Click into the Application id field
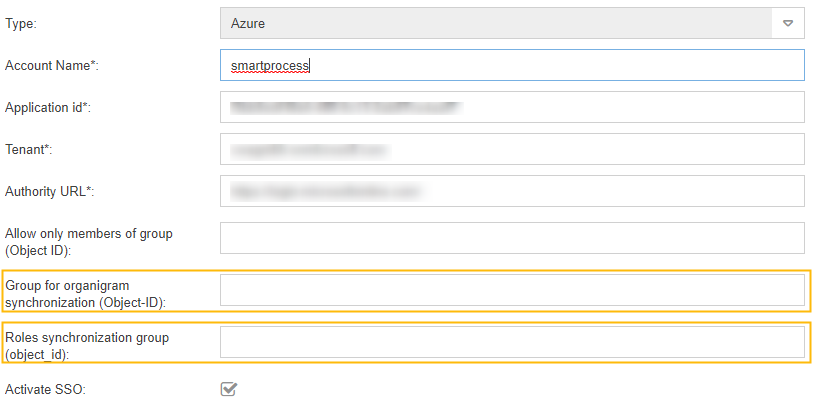This screenshot has height=407, width=814. click(512, 107)
